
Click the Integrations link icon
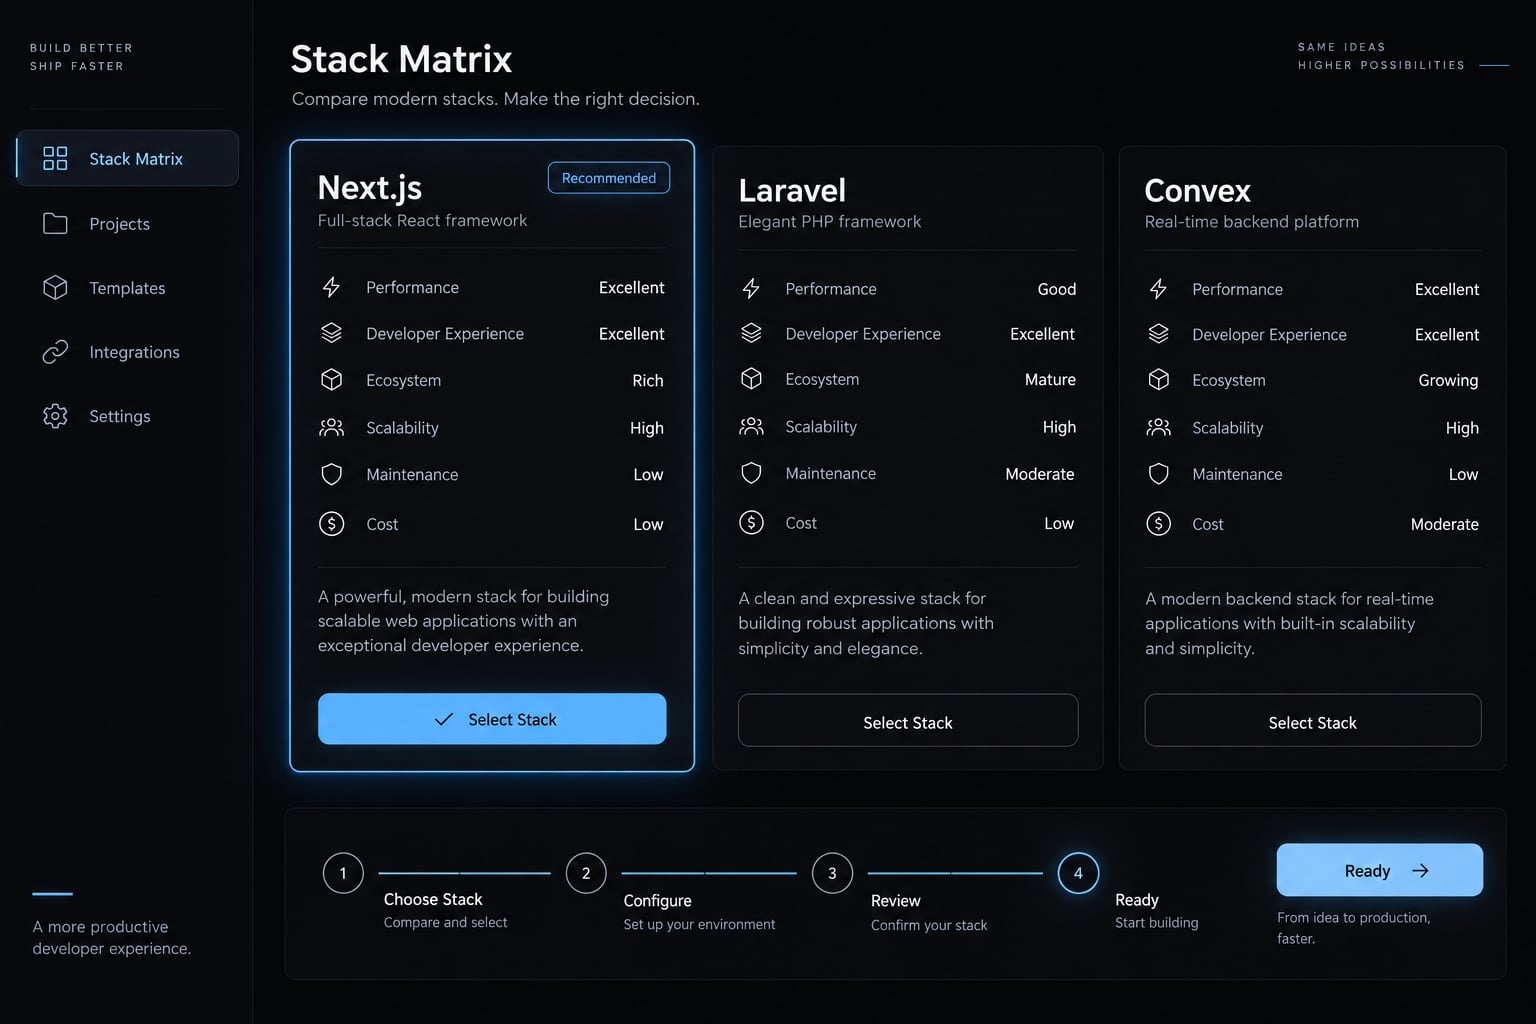tap(55, 352)
